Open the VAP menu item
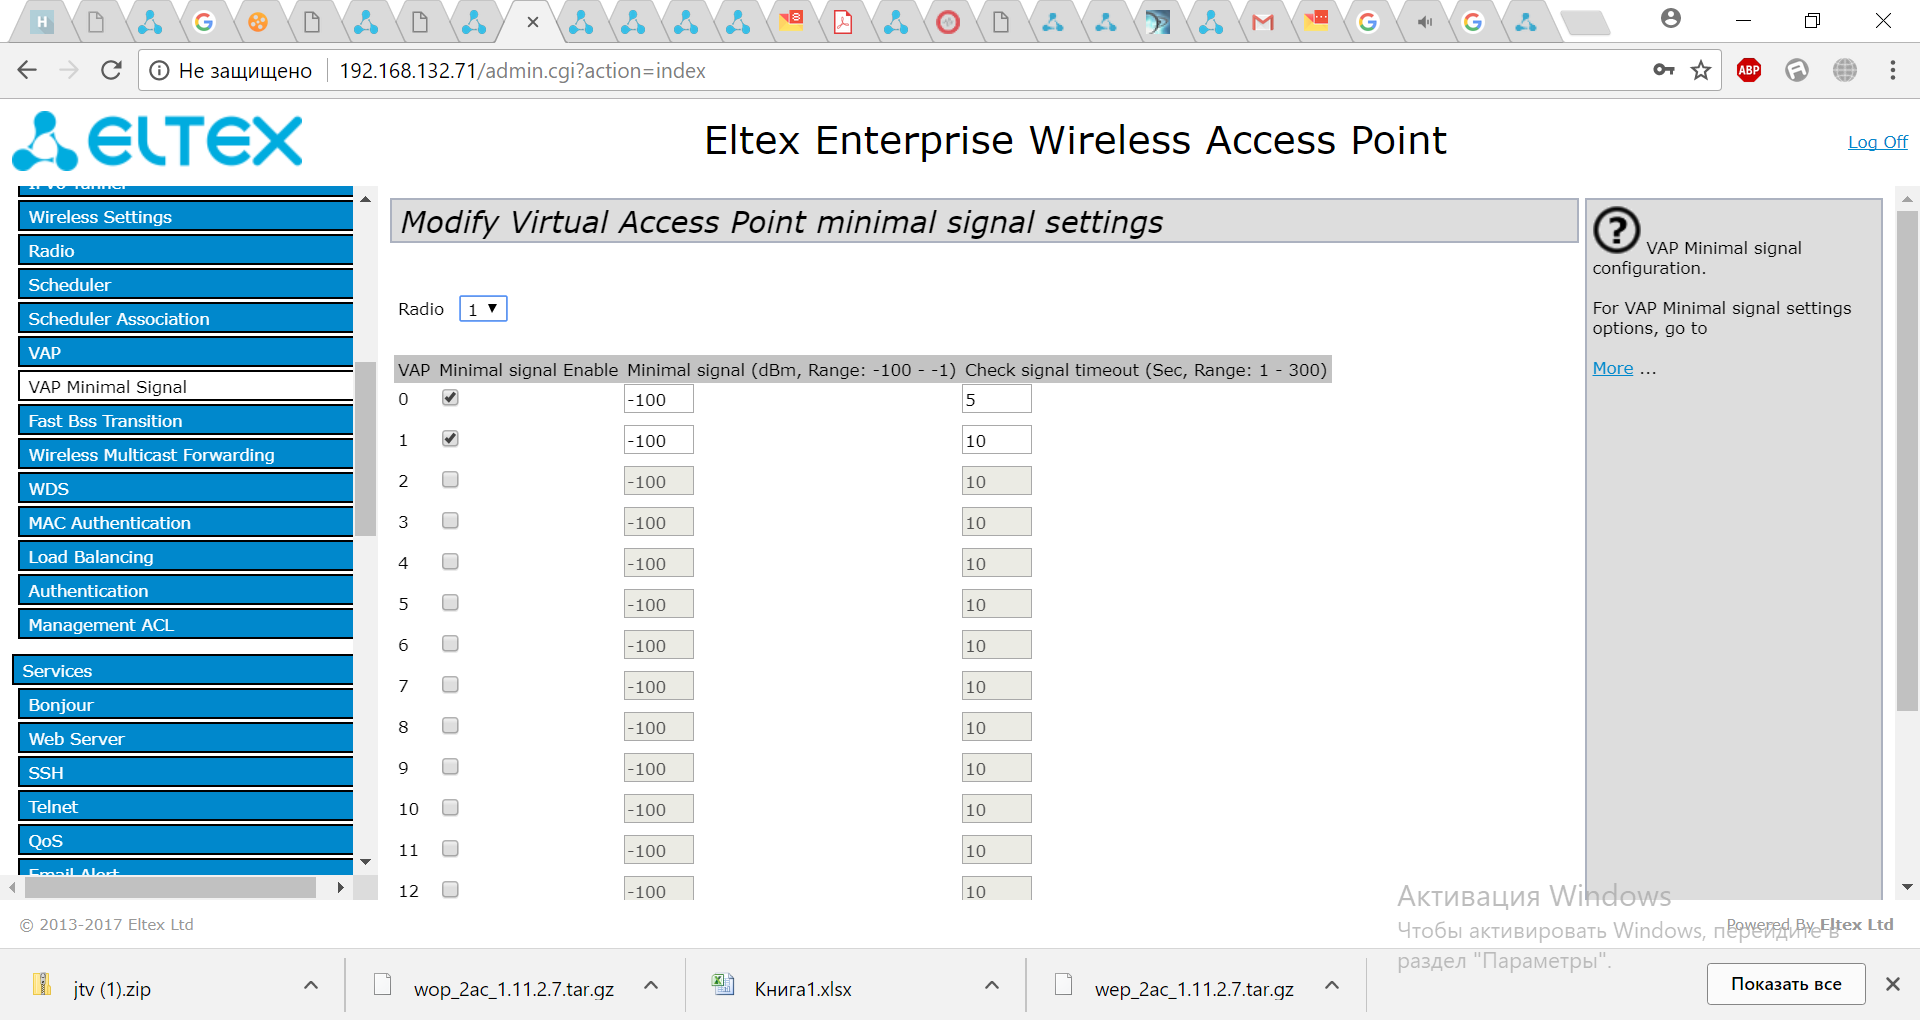Screen dimensions: 1920x1020 click(186, 353)
